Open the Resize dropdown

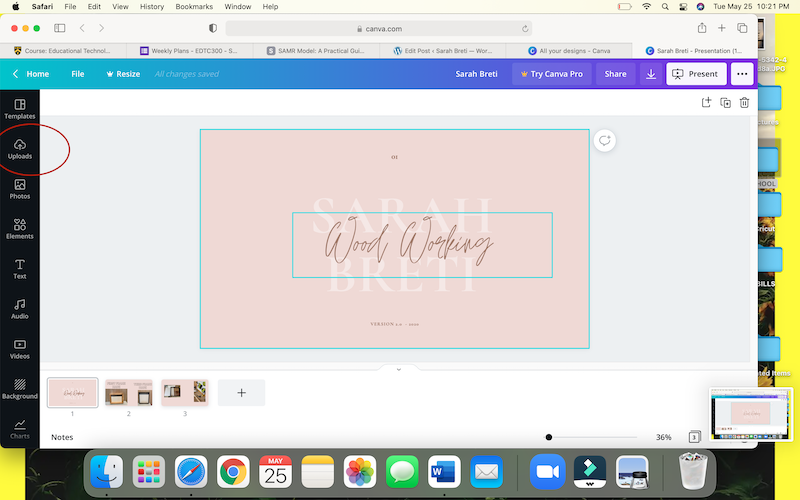coord(123,74)
